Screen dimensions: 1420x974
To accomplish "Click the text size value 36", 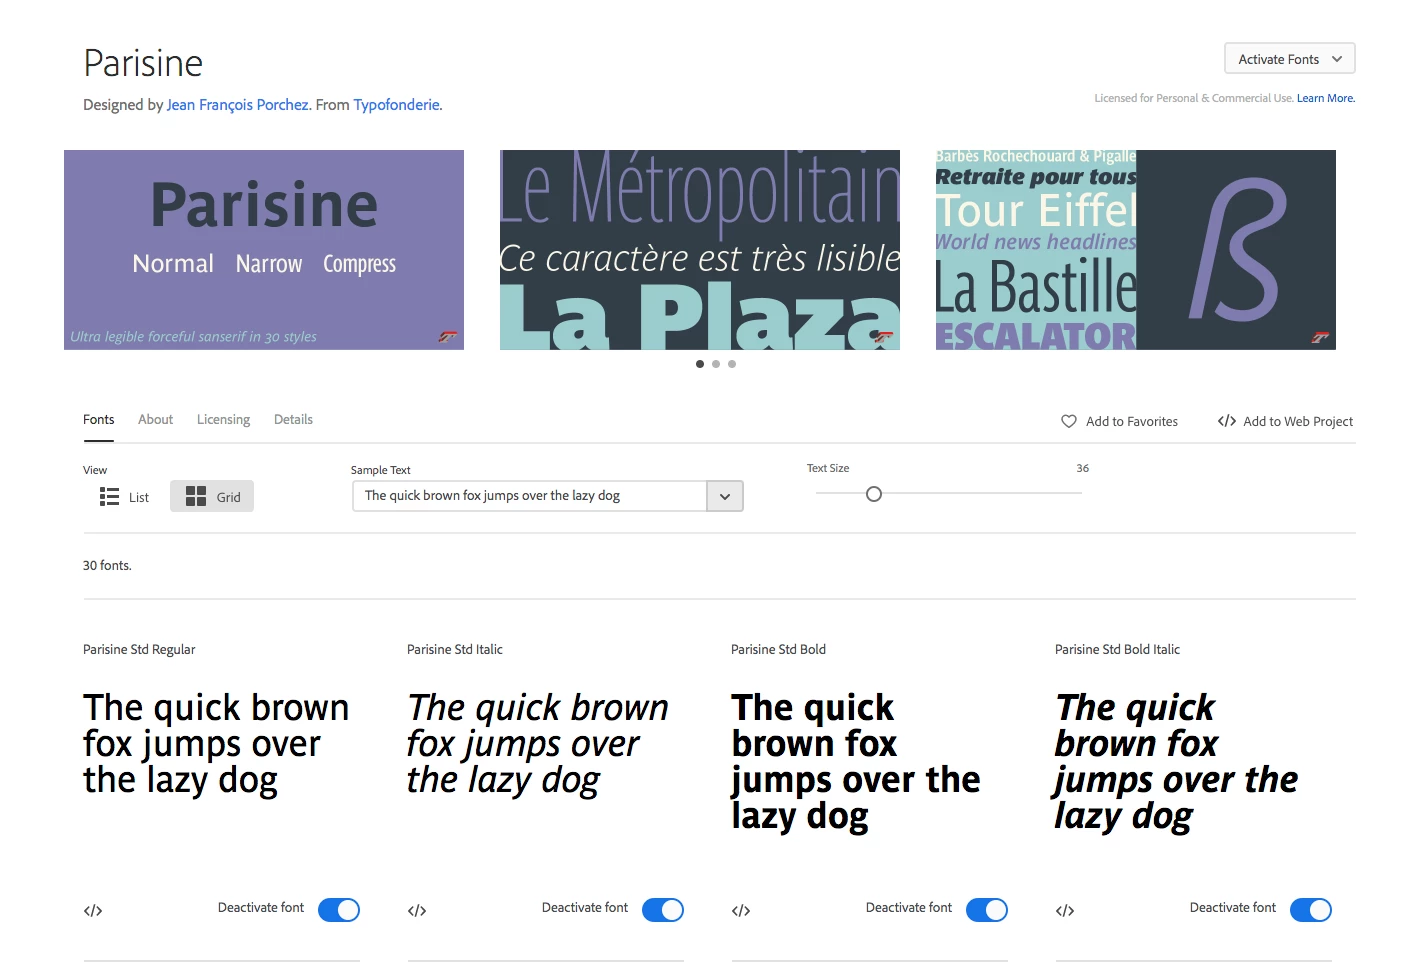I will tap(1082, 468).
